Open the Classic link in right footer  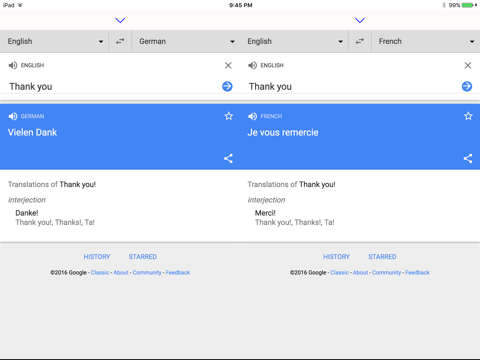click(339, 273)
